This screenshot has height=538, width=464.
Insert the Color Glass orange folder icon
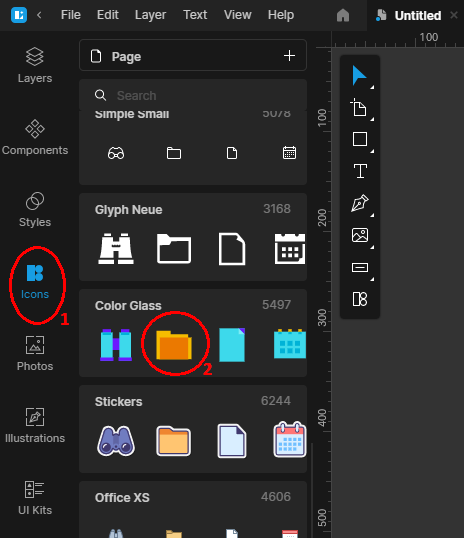[174, 345]
